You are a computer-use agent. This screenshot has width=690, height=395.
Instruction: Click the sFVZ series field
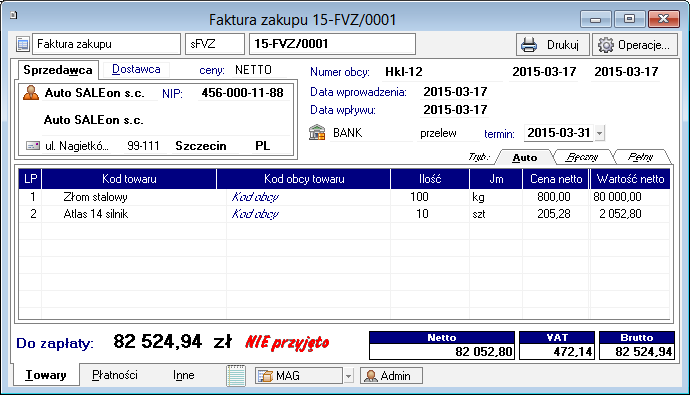pos(215,44)
